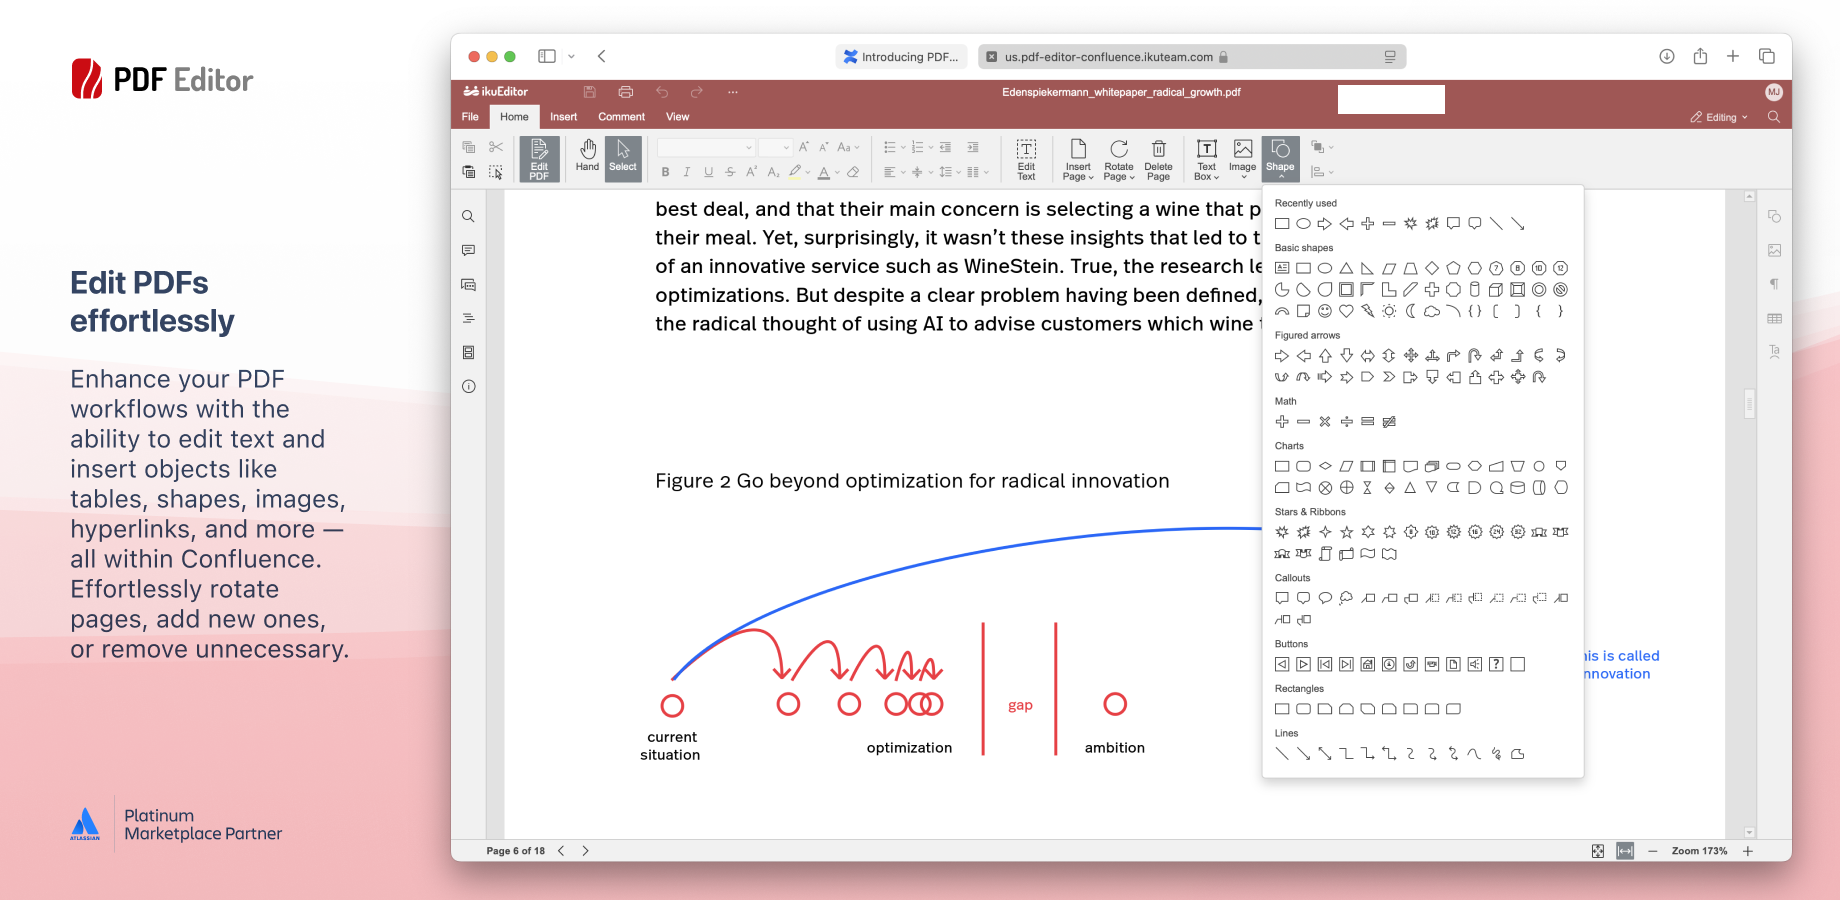Open Table settings in right sidebar
Viewport: 1840px width, 900px height.
coord(1774,318)
